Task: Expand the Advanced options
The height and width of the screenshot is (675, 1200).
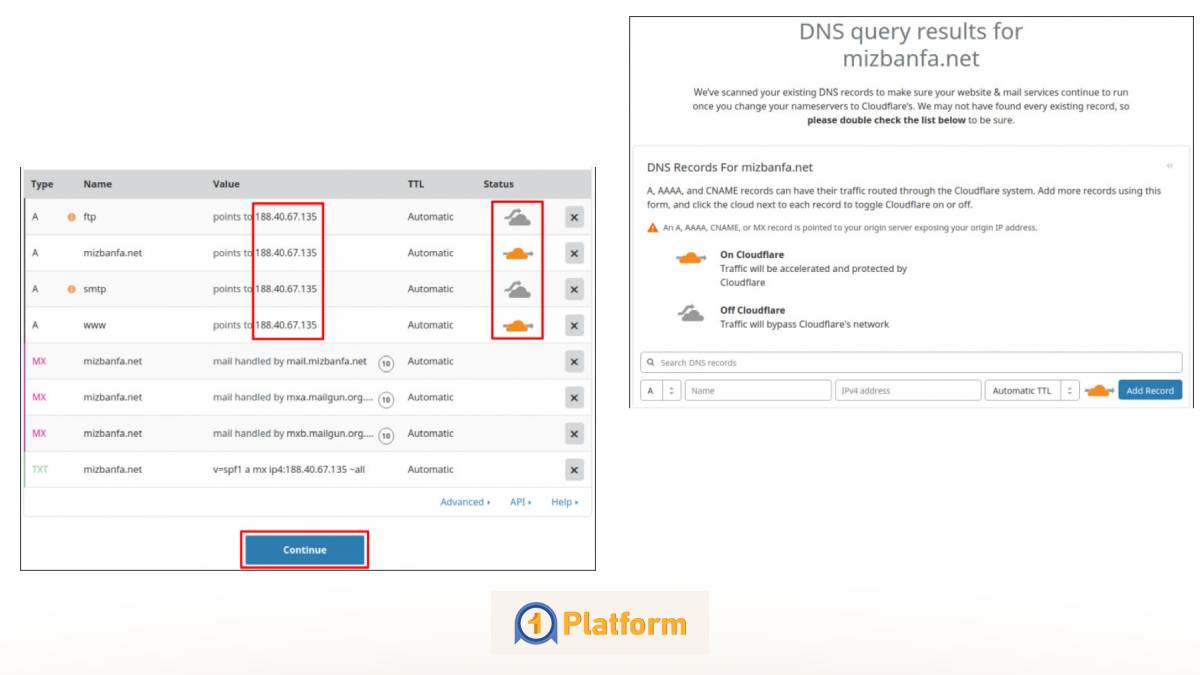Action: click(x=464, y=501)
